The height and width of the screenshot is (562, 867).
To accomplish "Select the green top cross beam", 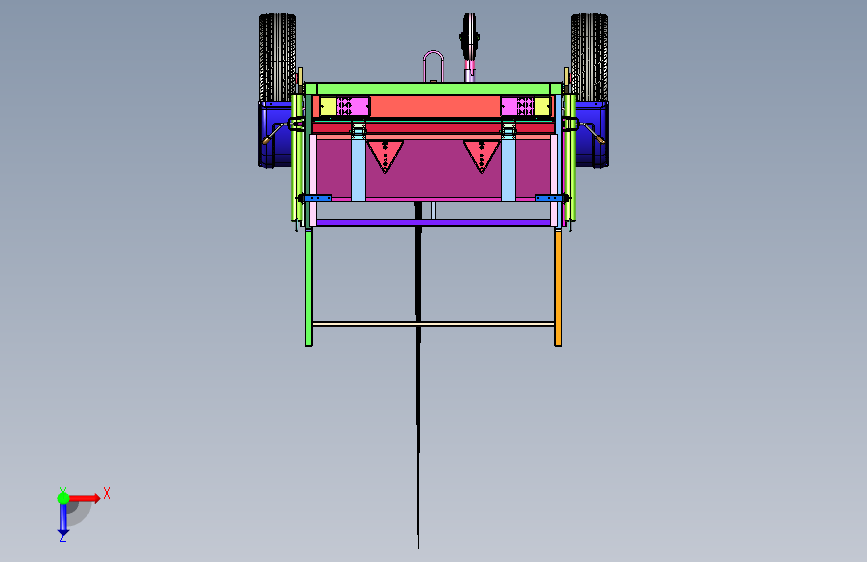I will (434, 89).
